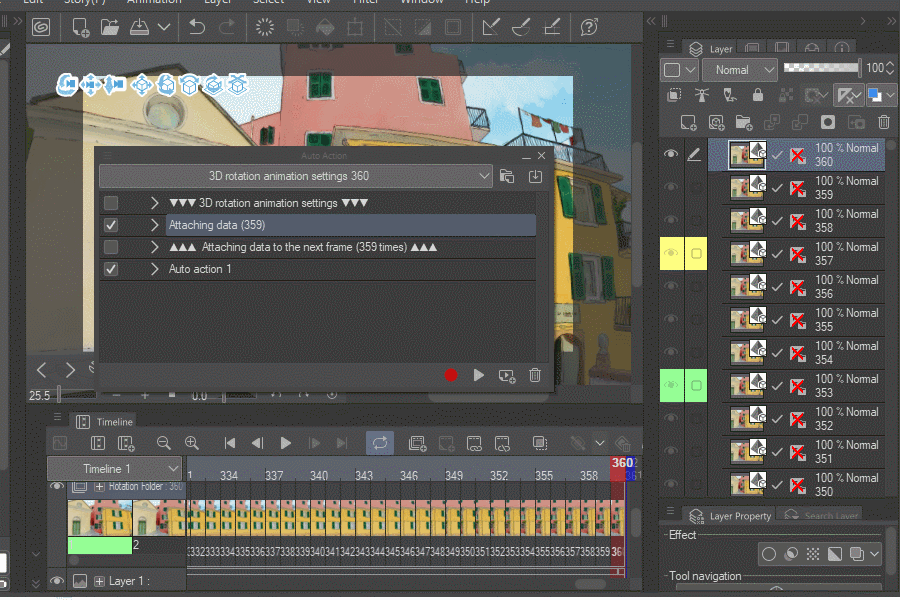
Task: Uncheck the Auto action 1 checkbox
Action: [x=111, y=269]
